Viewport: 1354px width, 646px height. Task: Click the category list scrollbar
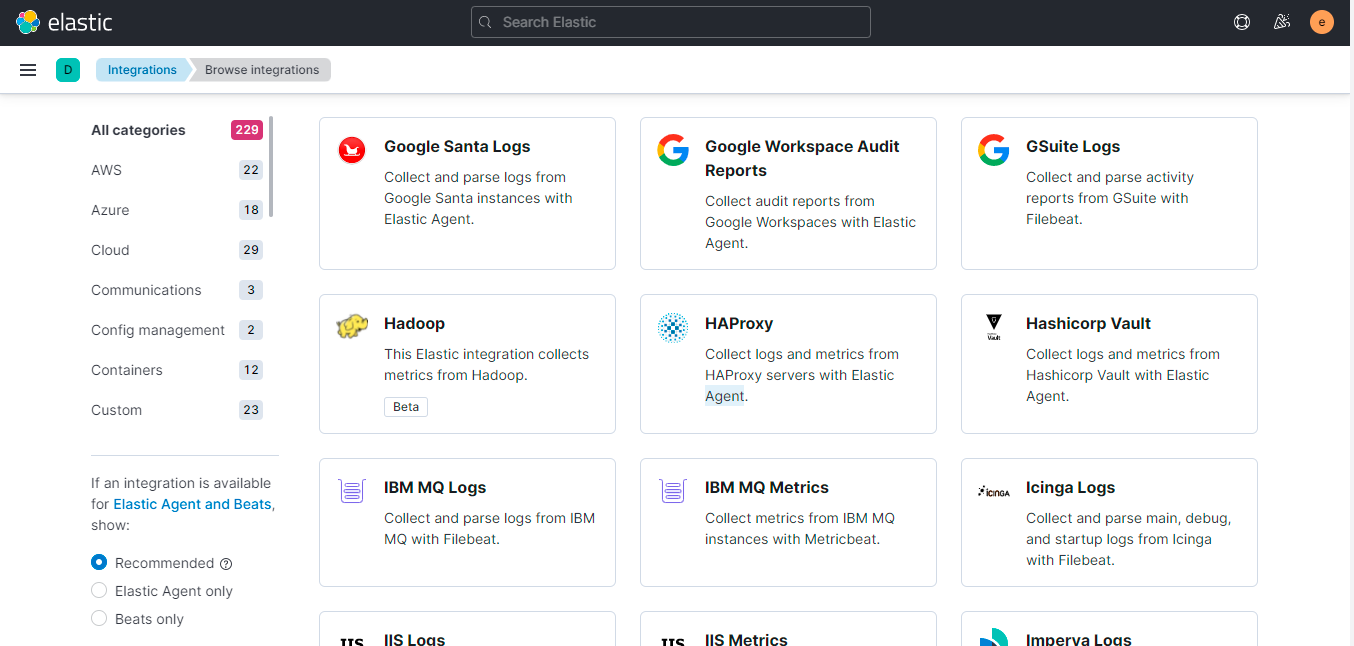[x=271, y=166]
